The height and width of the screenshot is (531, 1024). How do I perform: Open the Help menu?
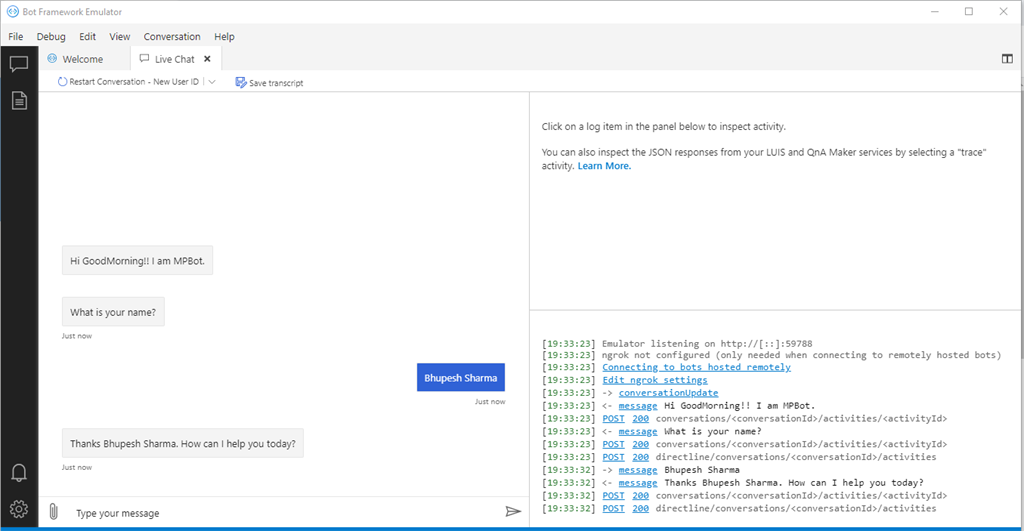[x=224, y=37]
